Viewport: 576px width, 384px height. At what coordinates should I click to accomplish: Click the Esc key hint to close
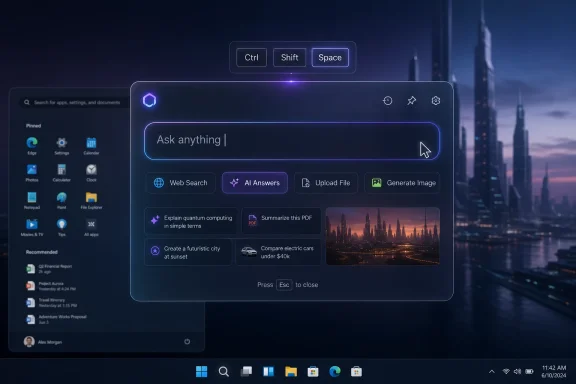point(284,285)
